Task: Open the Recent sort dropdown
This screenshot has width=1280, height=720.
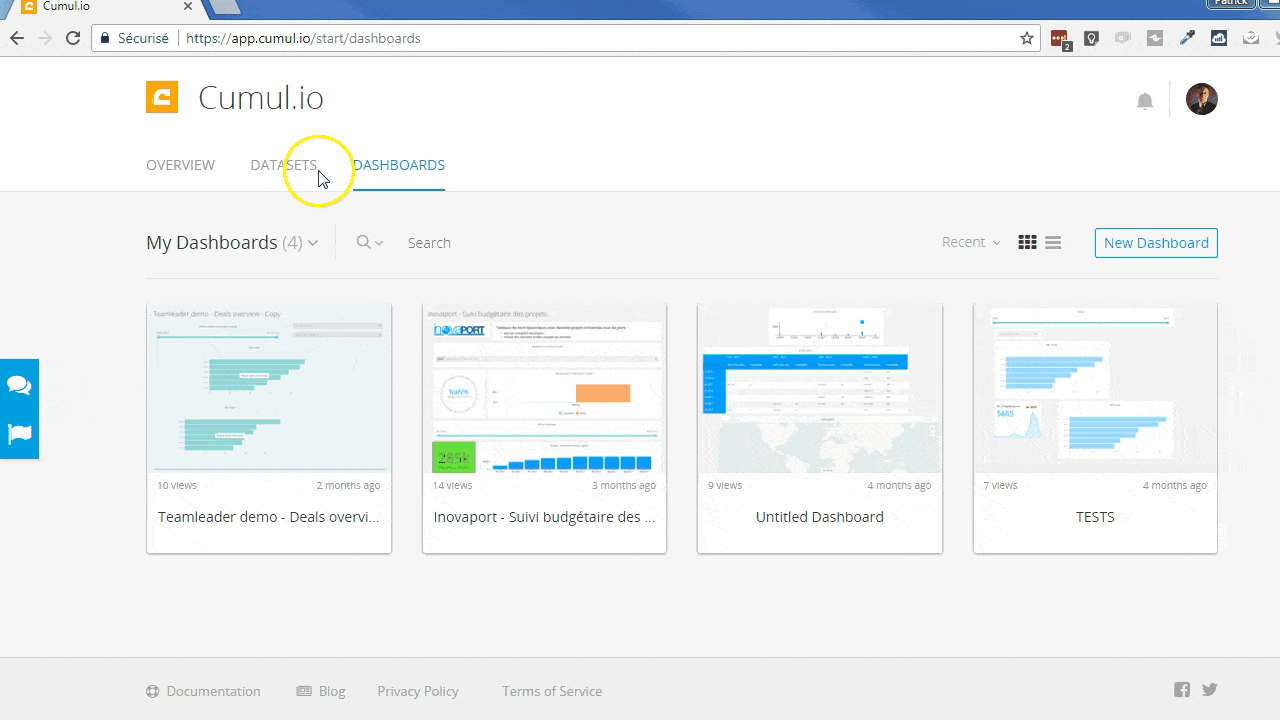Action: [x=971, y=243]
